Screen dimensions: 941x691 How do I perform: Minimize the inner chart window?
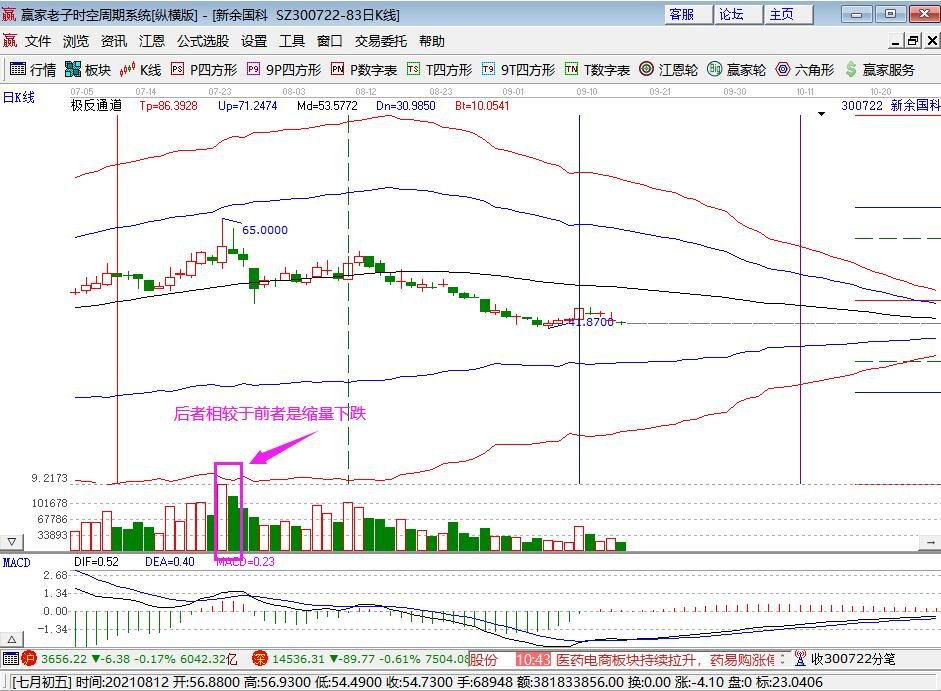click(896, 41)
